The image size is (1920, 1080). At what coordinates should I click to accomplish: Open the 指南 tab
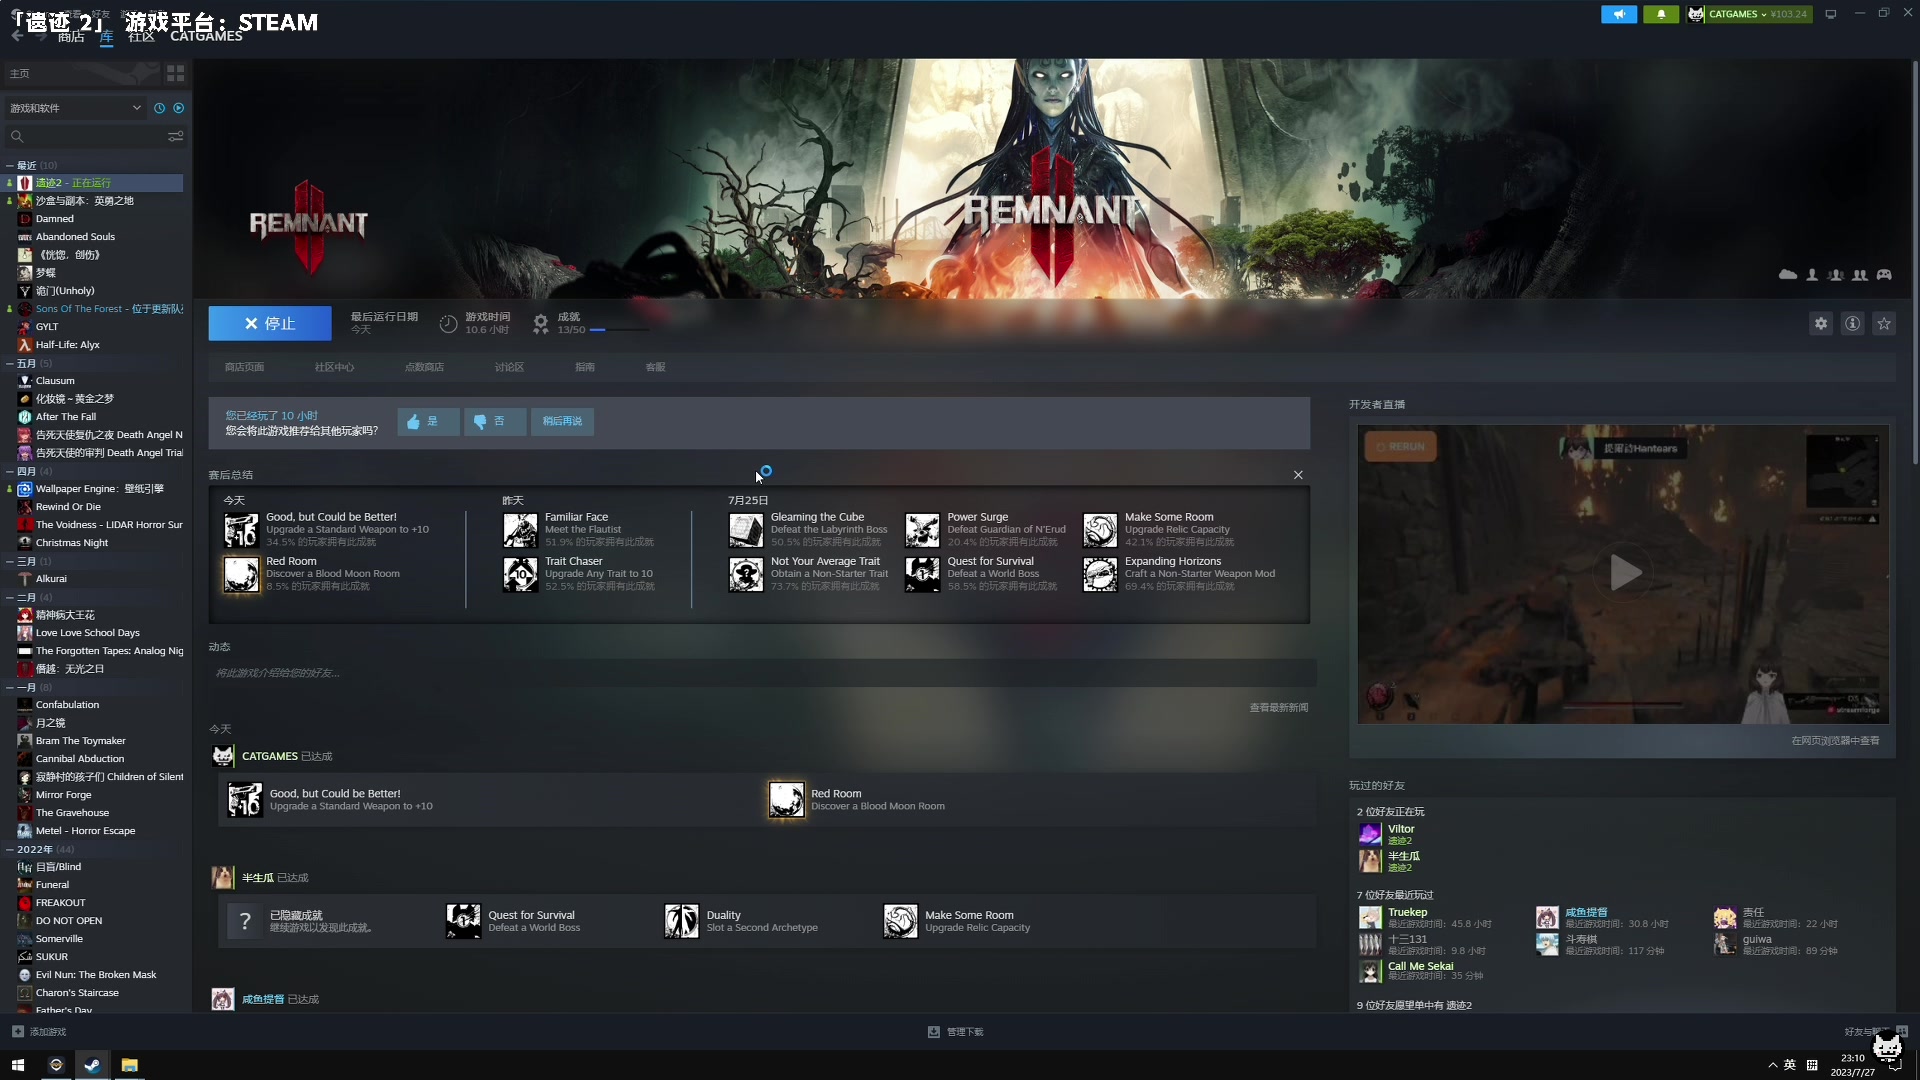tap(585, 367)
